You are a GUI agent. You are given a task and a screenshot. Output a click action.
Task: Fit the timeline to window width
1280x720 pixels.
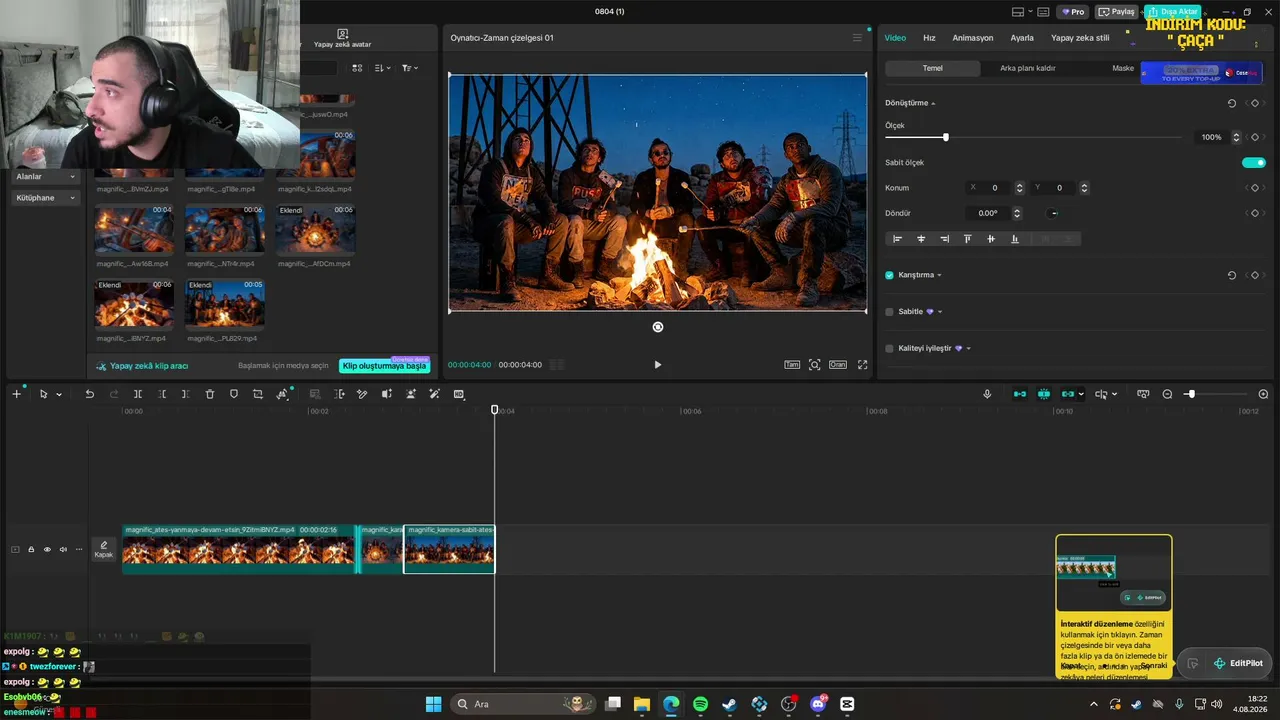click(x=1143, y=394)
